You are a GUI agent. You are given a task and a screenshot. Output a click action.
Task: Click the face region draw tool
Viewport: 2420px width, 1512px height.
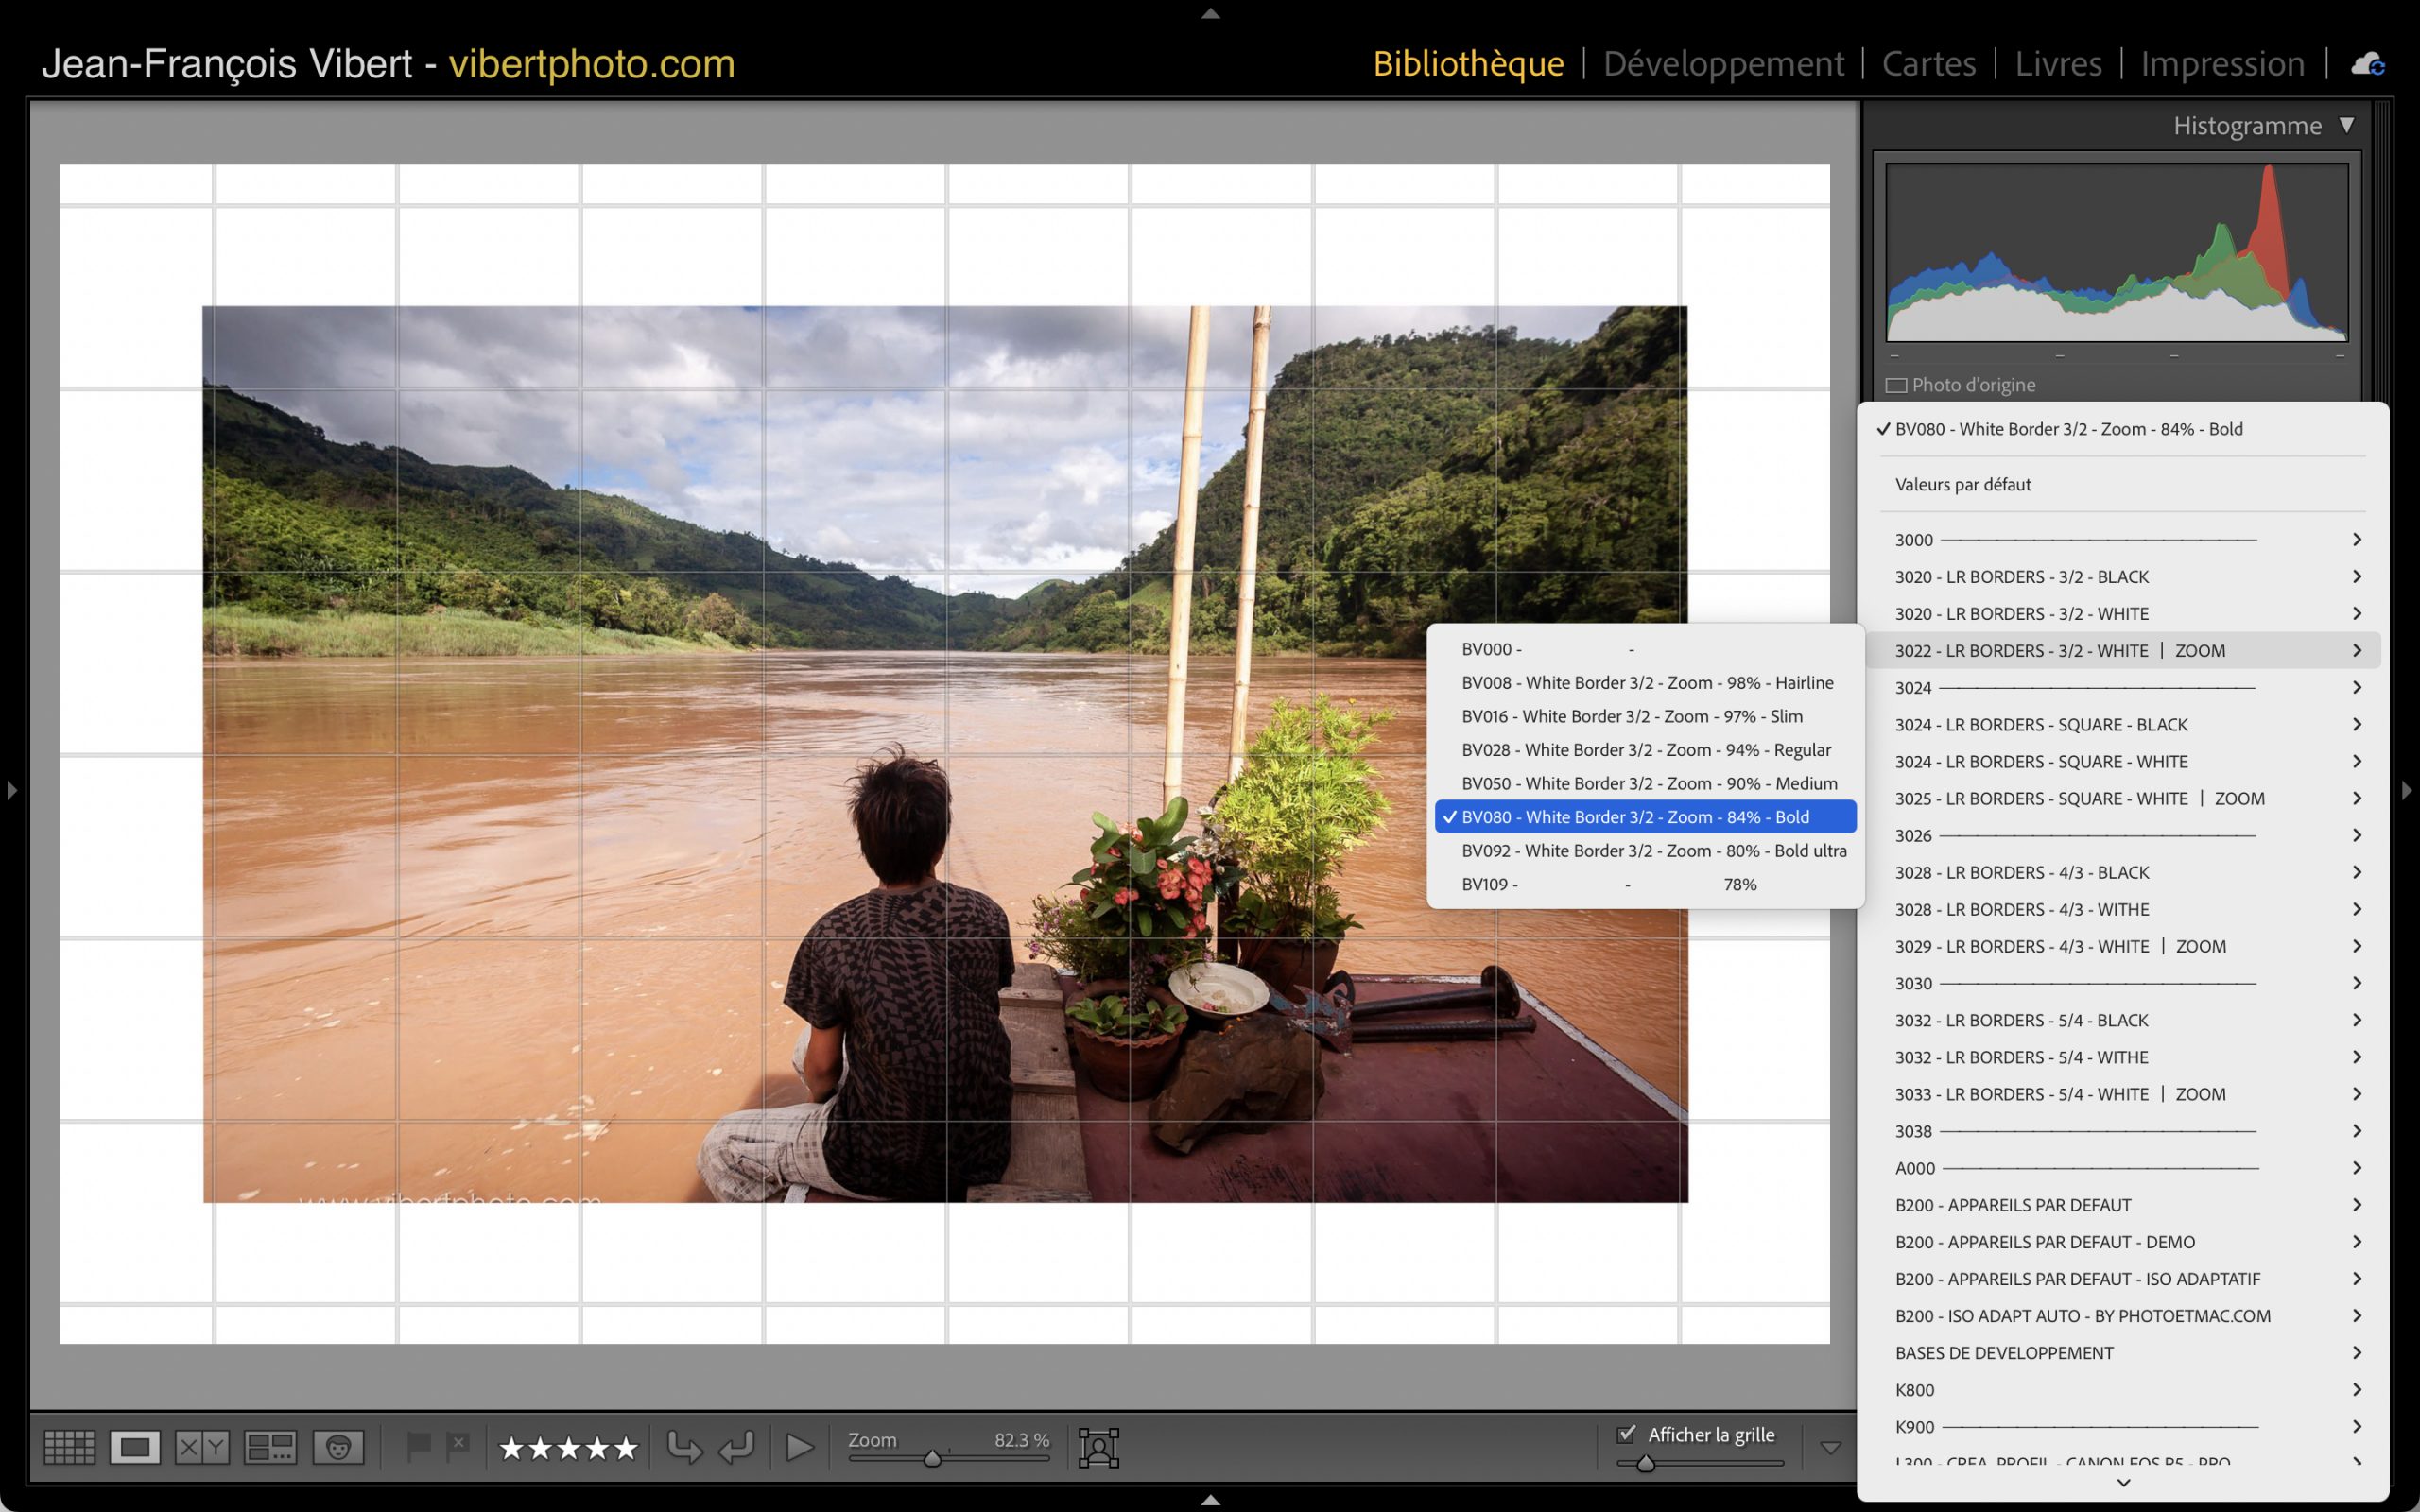1098,1447
